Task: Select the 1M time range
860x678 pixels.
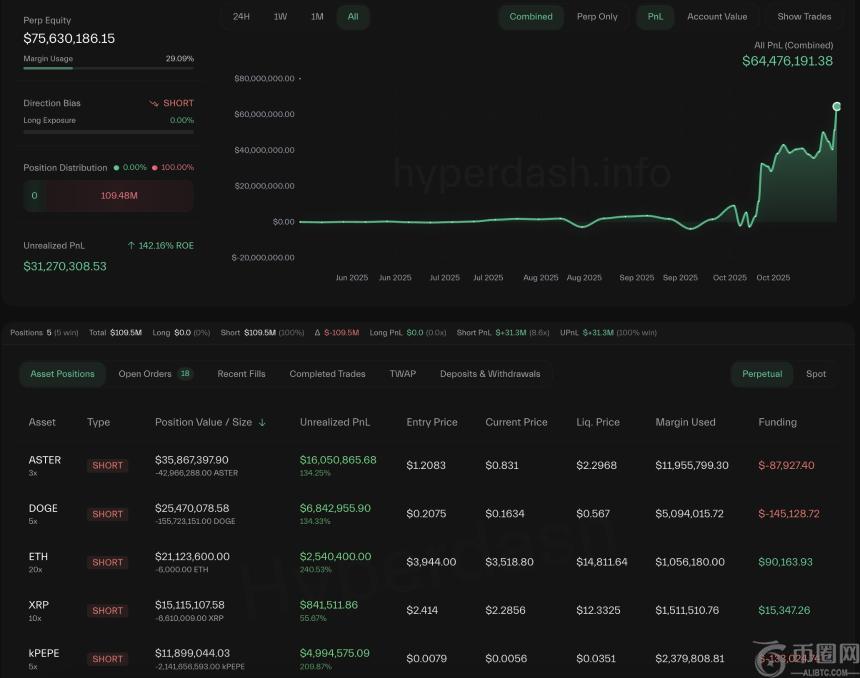Action: click(x=317, y=17)
